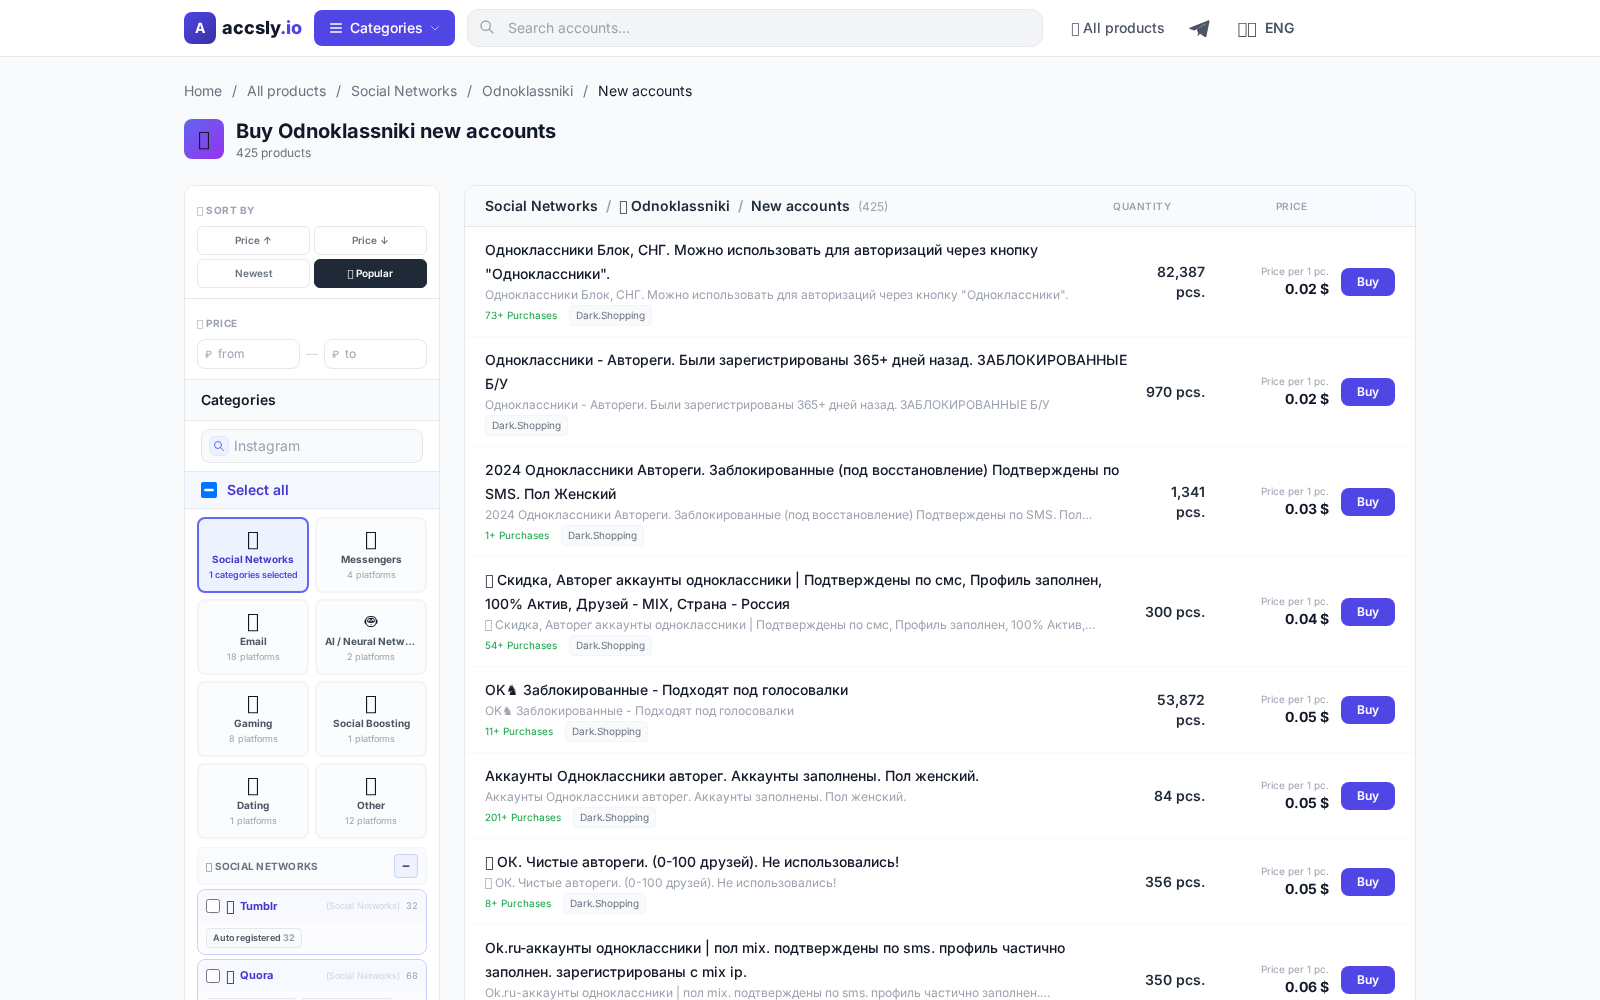The width and height of the screenshot is (1600, 1000).
Task: Click the price from input field
Action: click(248, 354)
